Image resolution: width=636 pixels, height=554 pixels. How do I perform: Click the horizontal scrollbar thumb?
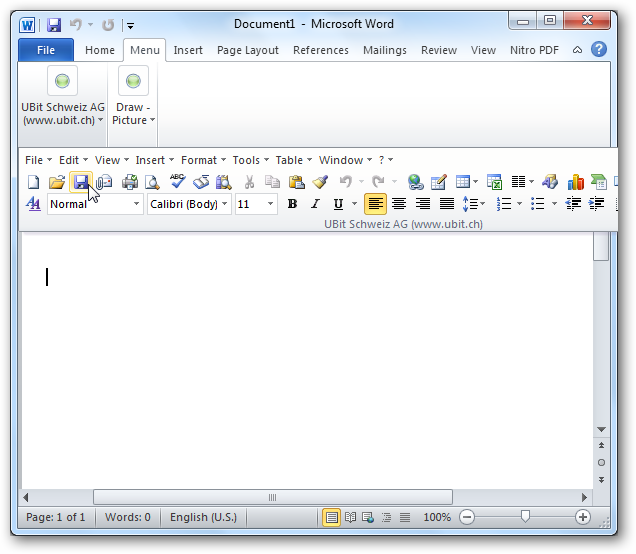(273, 497)
